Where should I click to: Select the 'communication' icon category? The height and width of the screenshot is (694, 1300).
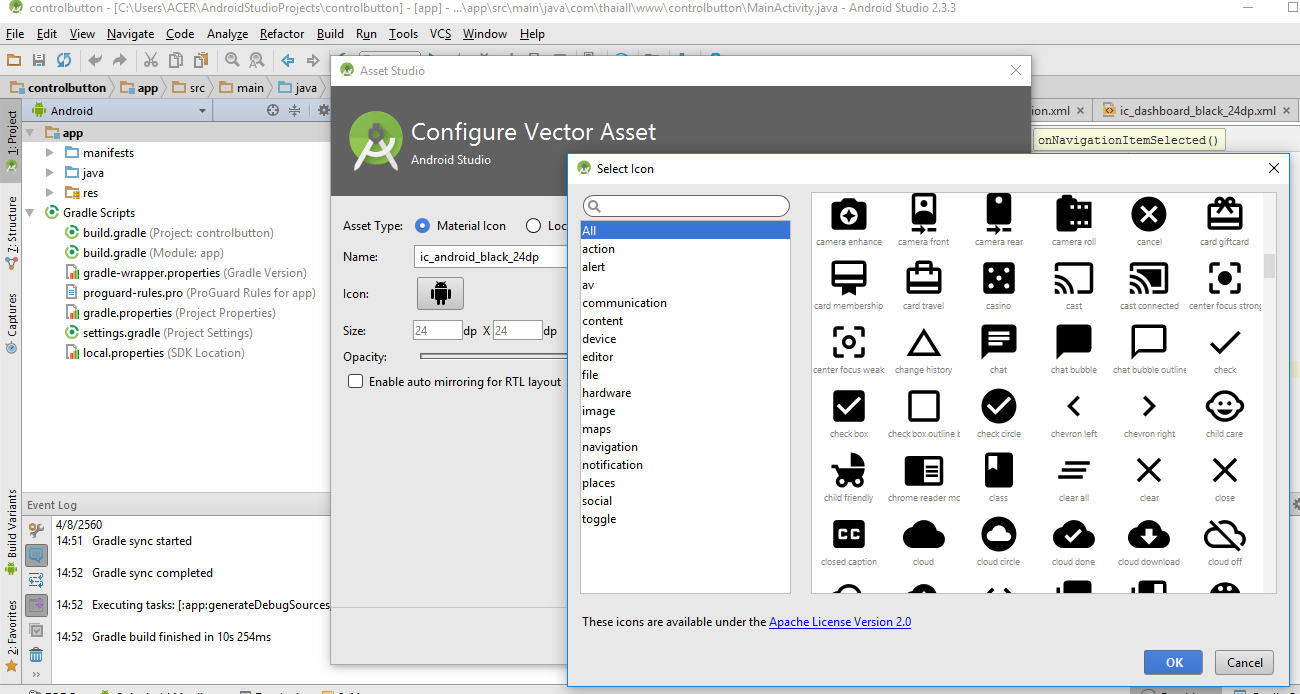click(625, 303)
